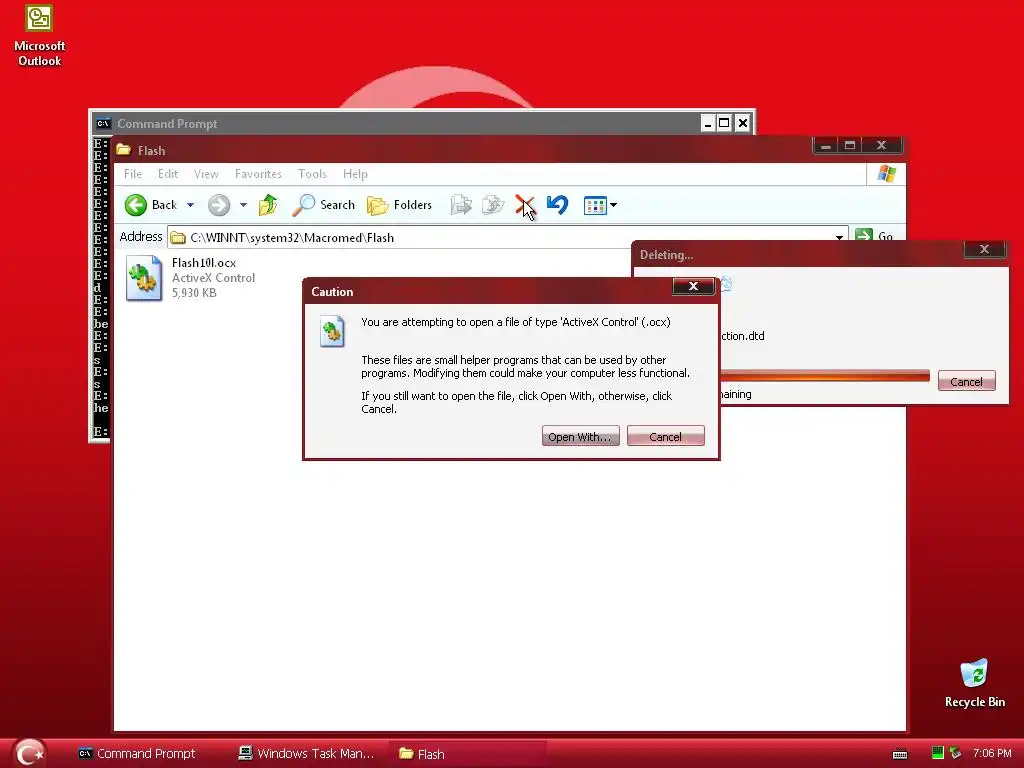Click the network tray icon near clock

coord(955,753)
